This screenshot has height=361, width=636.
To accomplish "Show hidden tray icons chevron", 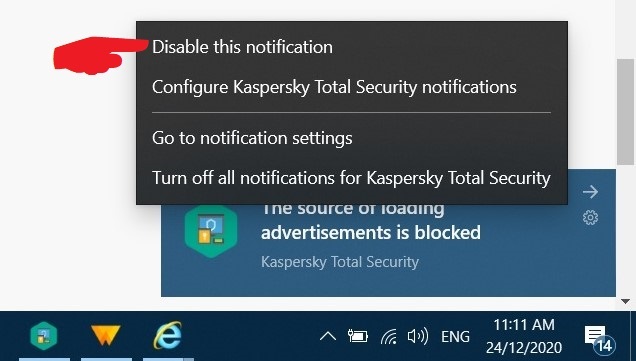I will [328, 336].
